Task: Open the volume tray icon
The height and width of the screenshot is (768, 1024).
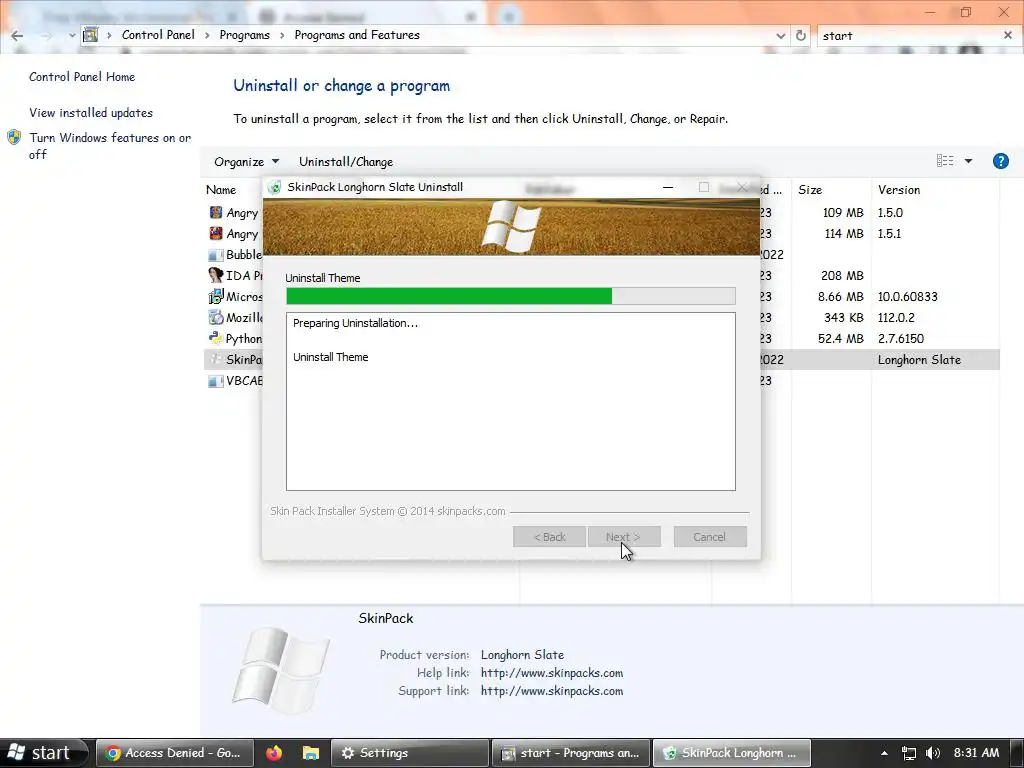Action: tap(933, 753)
